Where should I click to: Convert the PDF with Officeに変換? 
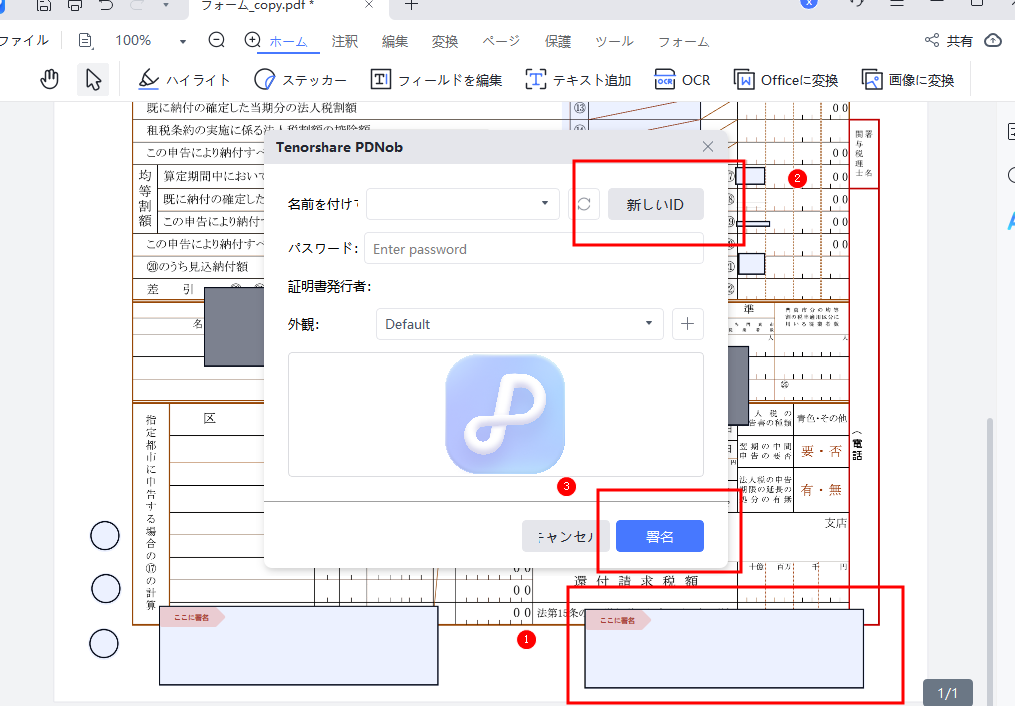786,79
